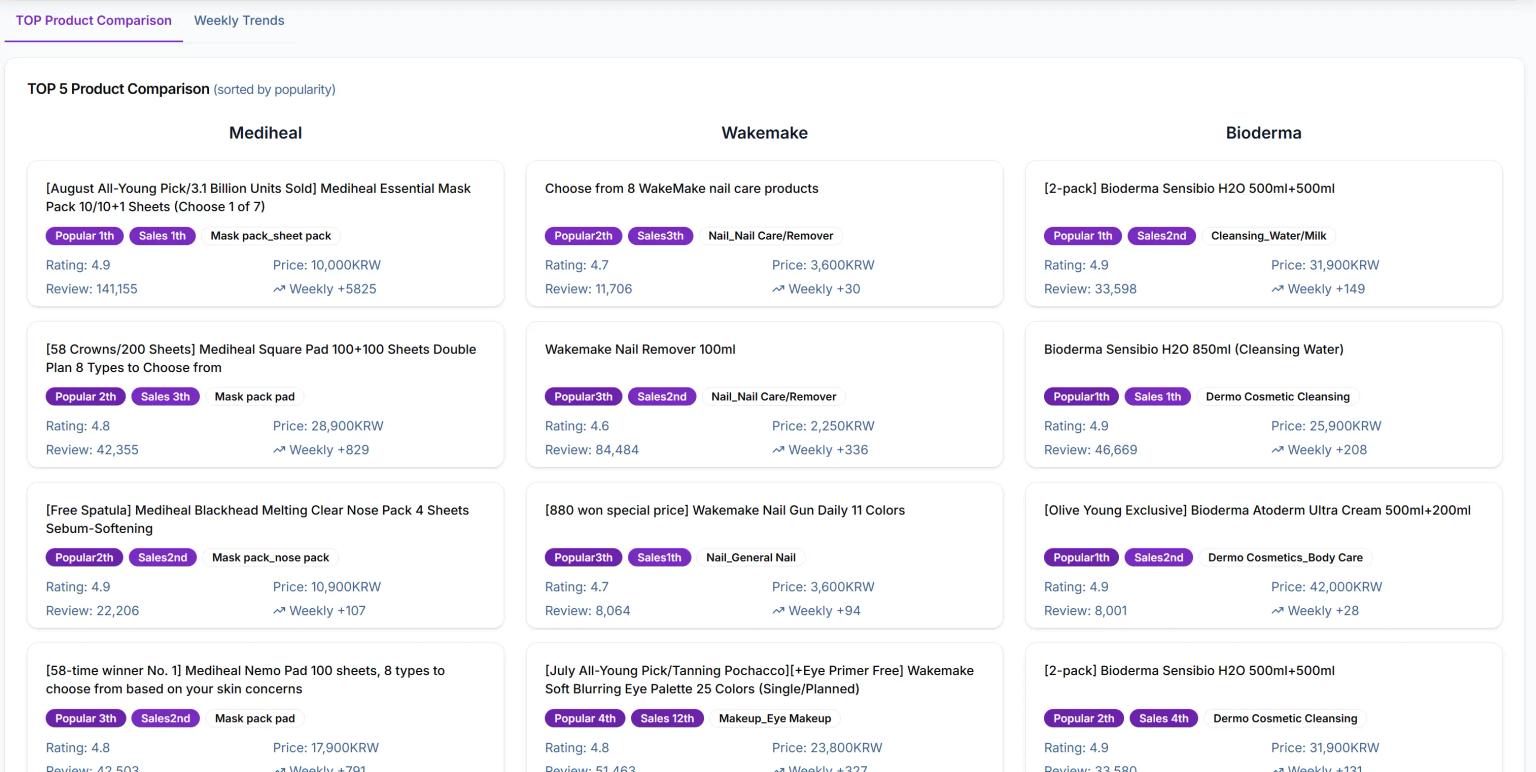Open Bioderma Atoderm Ultra Cream 500ml+200ml title
The image size is (1536, 772).
point(1257,510)
